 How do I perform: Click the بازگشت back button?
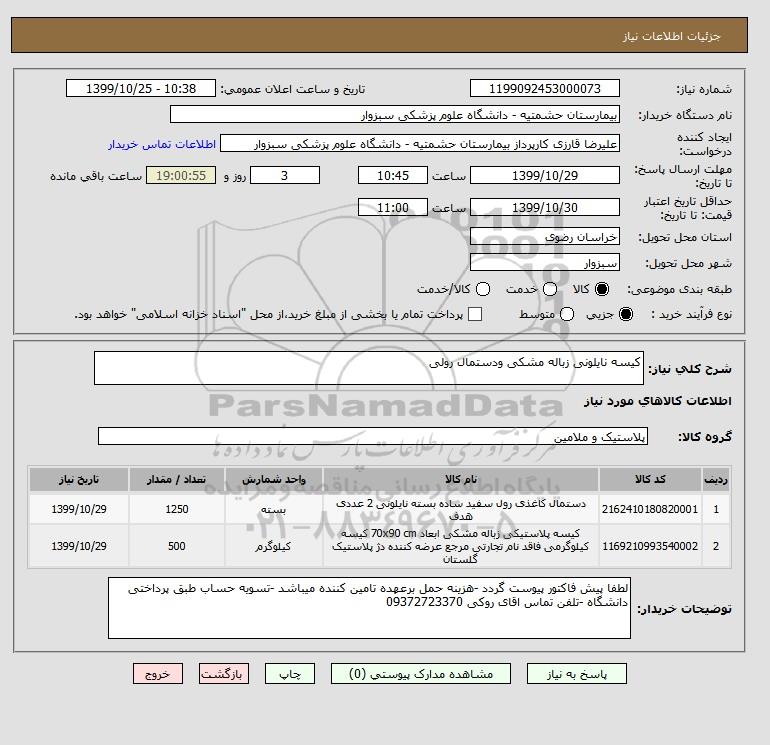pos(224,674)
